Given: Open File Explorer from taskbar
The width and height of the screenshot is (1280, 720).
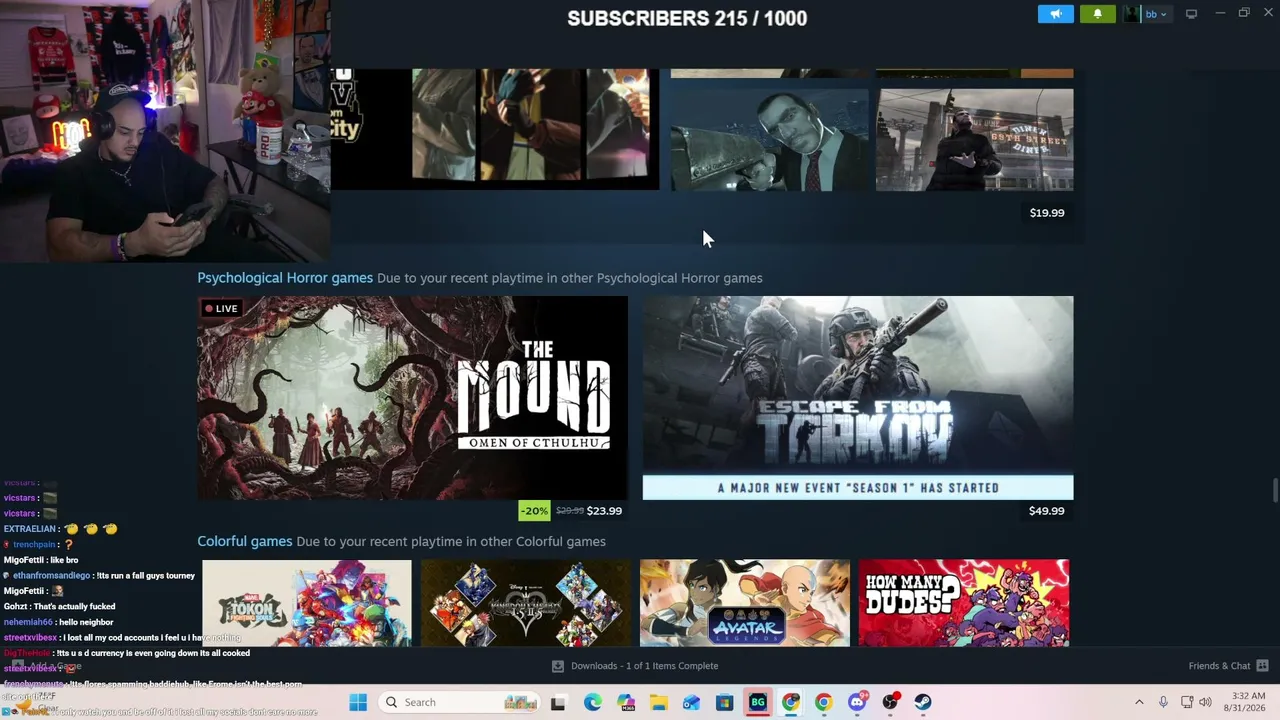Looking at the screenshot, I should pos(659,702).
